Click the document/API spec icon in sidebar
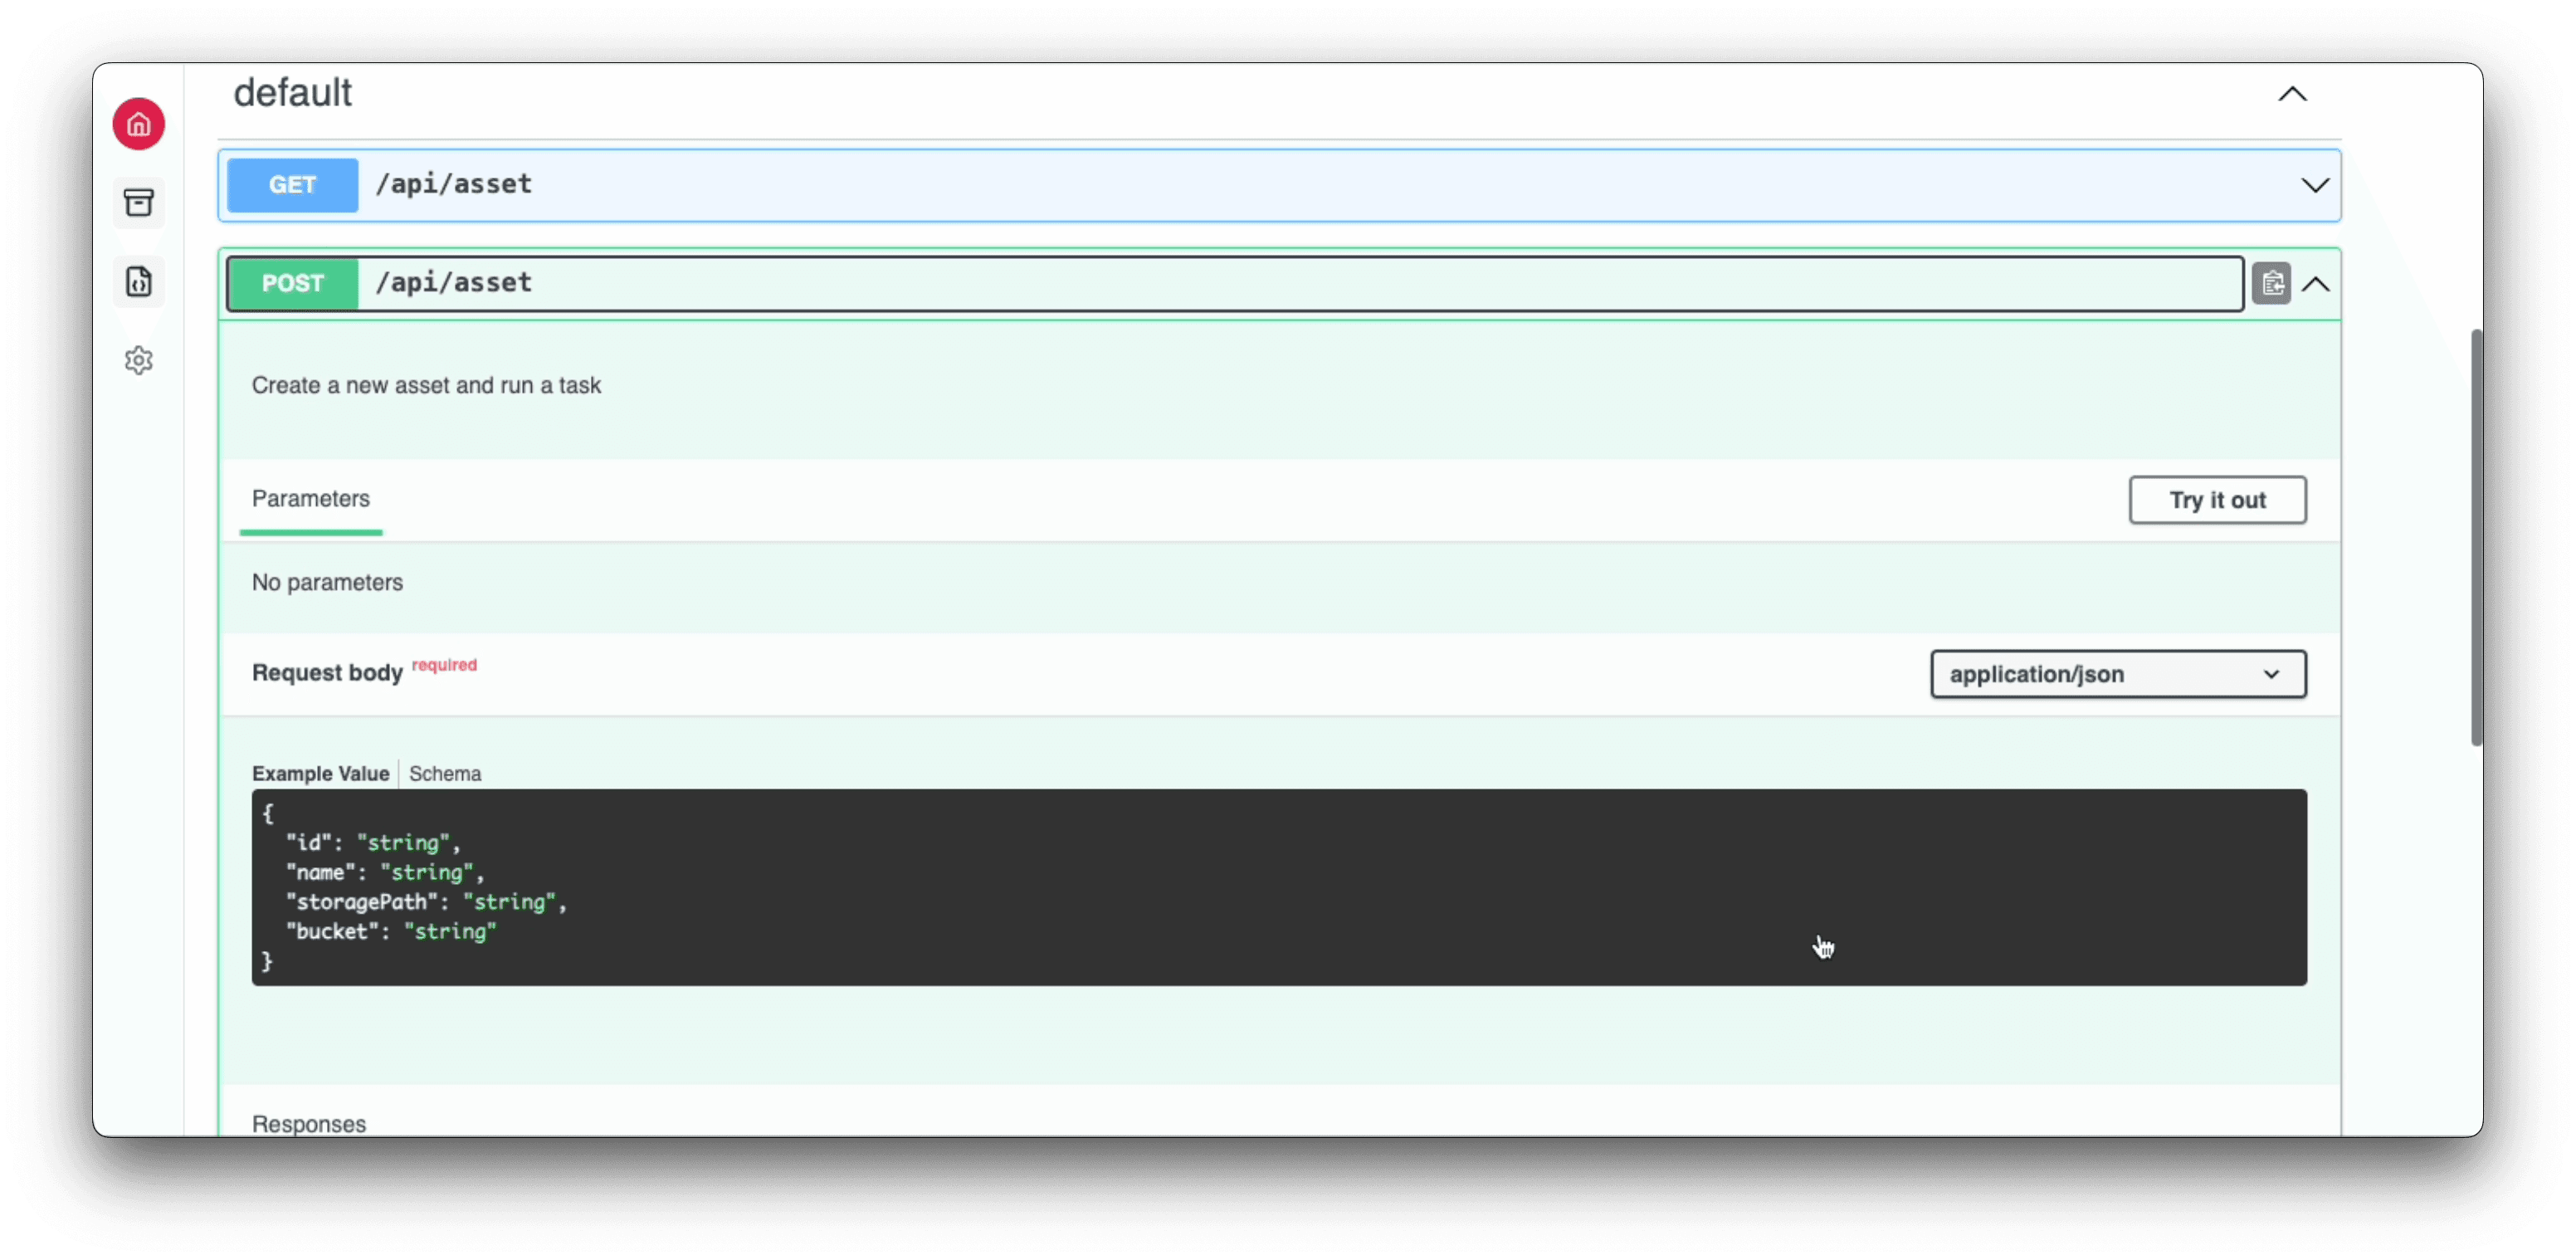Viewport: 2576px width, 1260px height. [138, 279]
